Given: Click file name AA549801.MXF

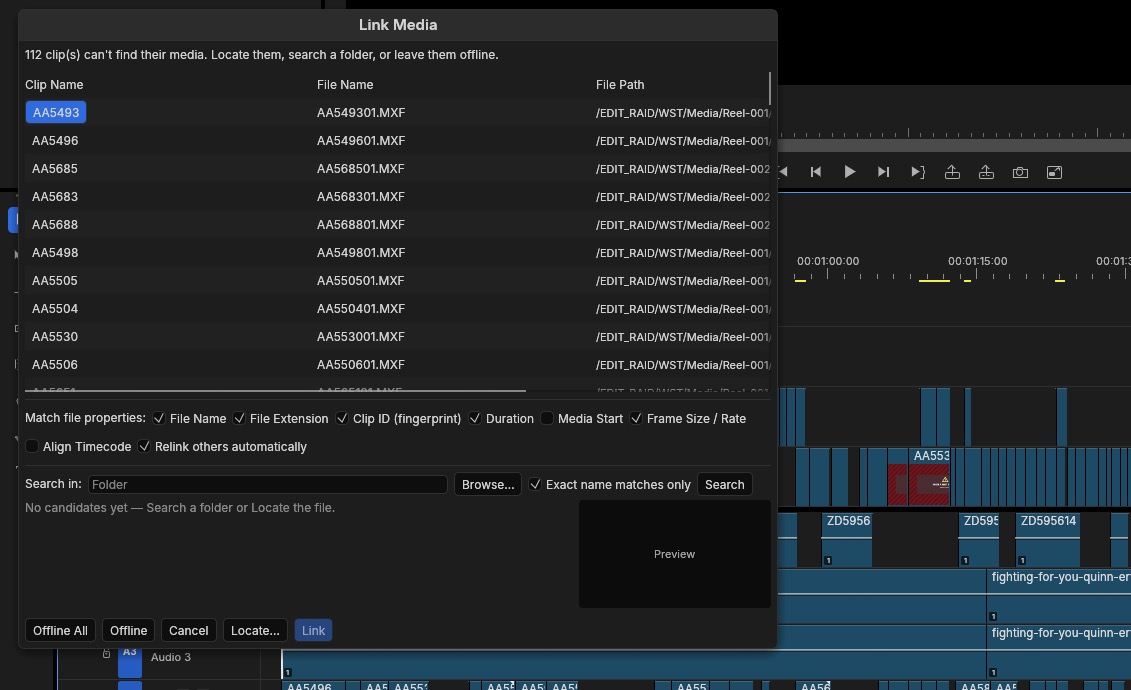Looking at the screenshot, I should pyautogui.click(x=361, y=253).
